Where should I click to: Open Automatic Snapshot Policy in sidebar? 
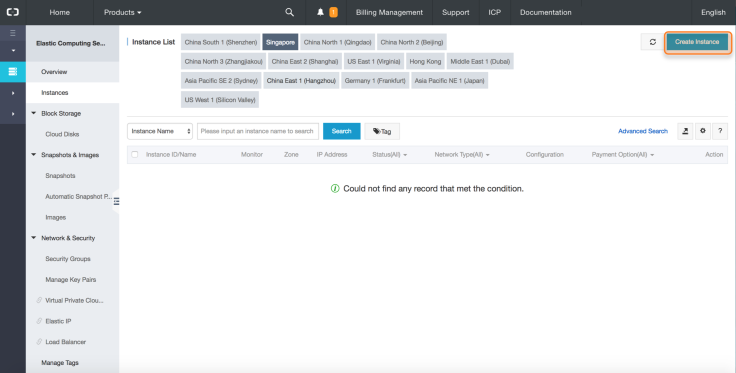78,197
